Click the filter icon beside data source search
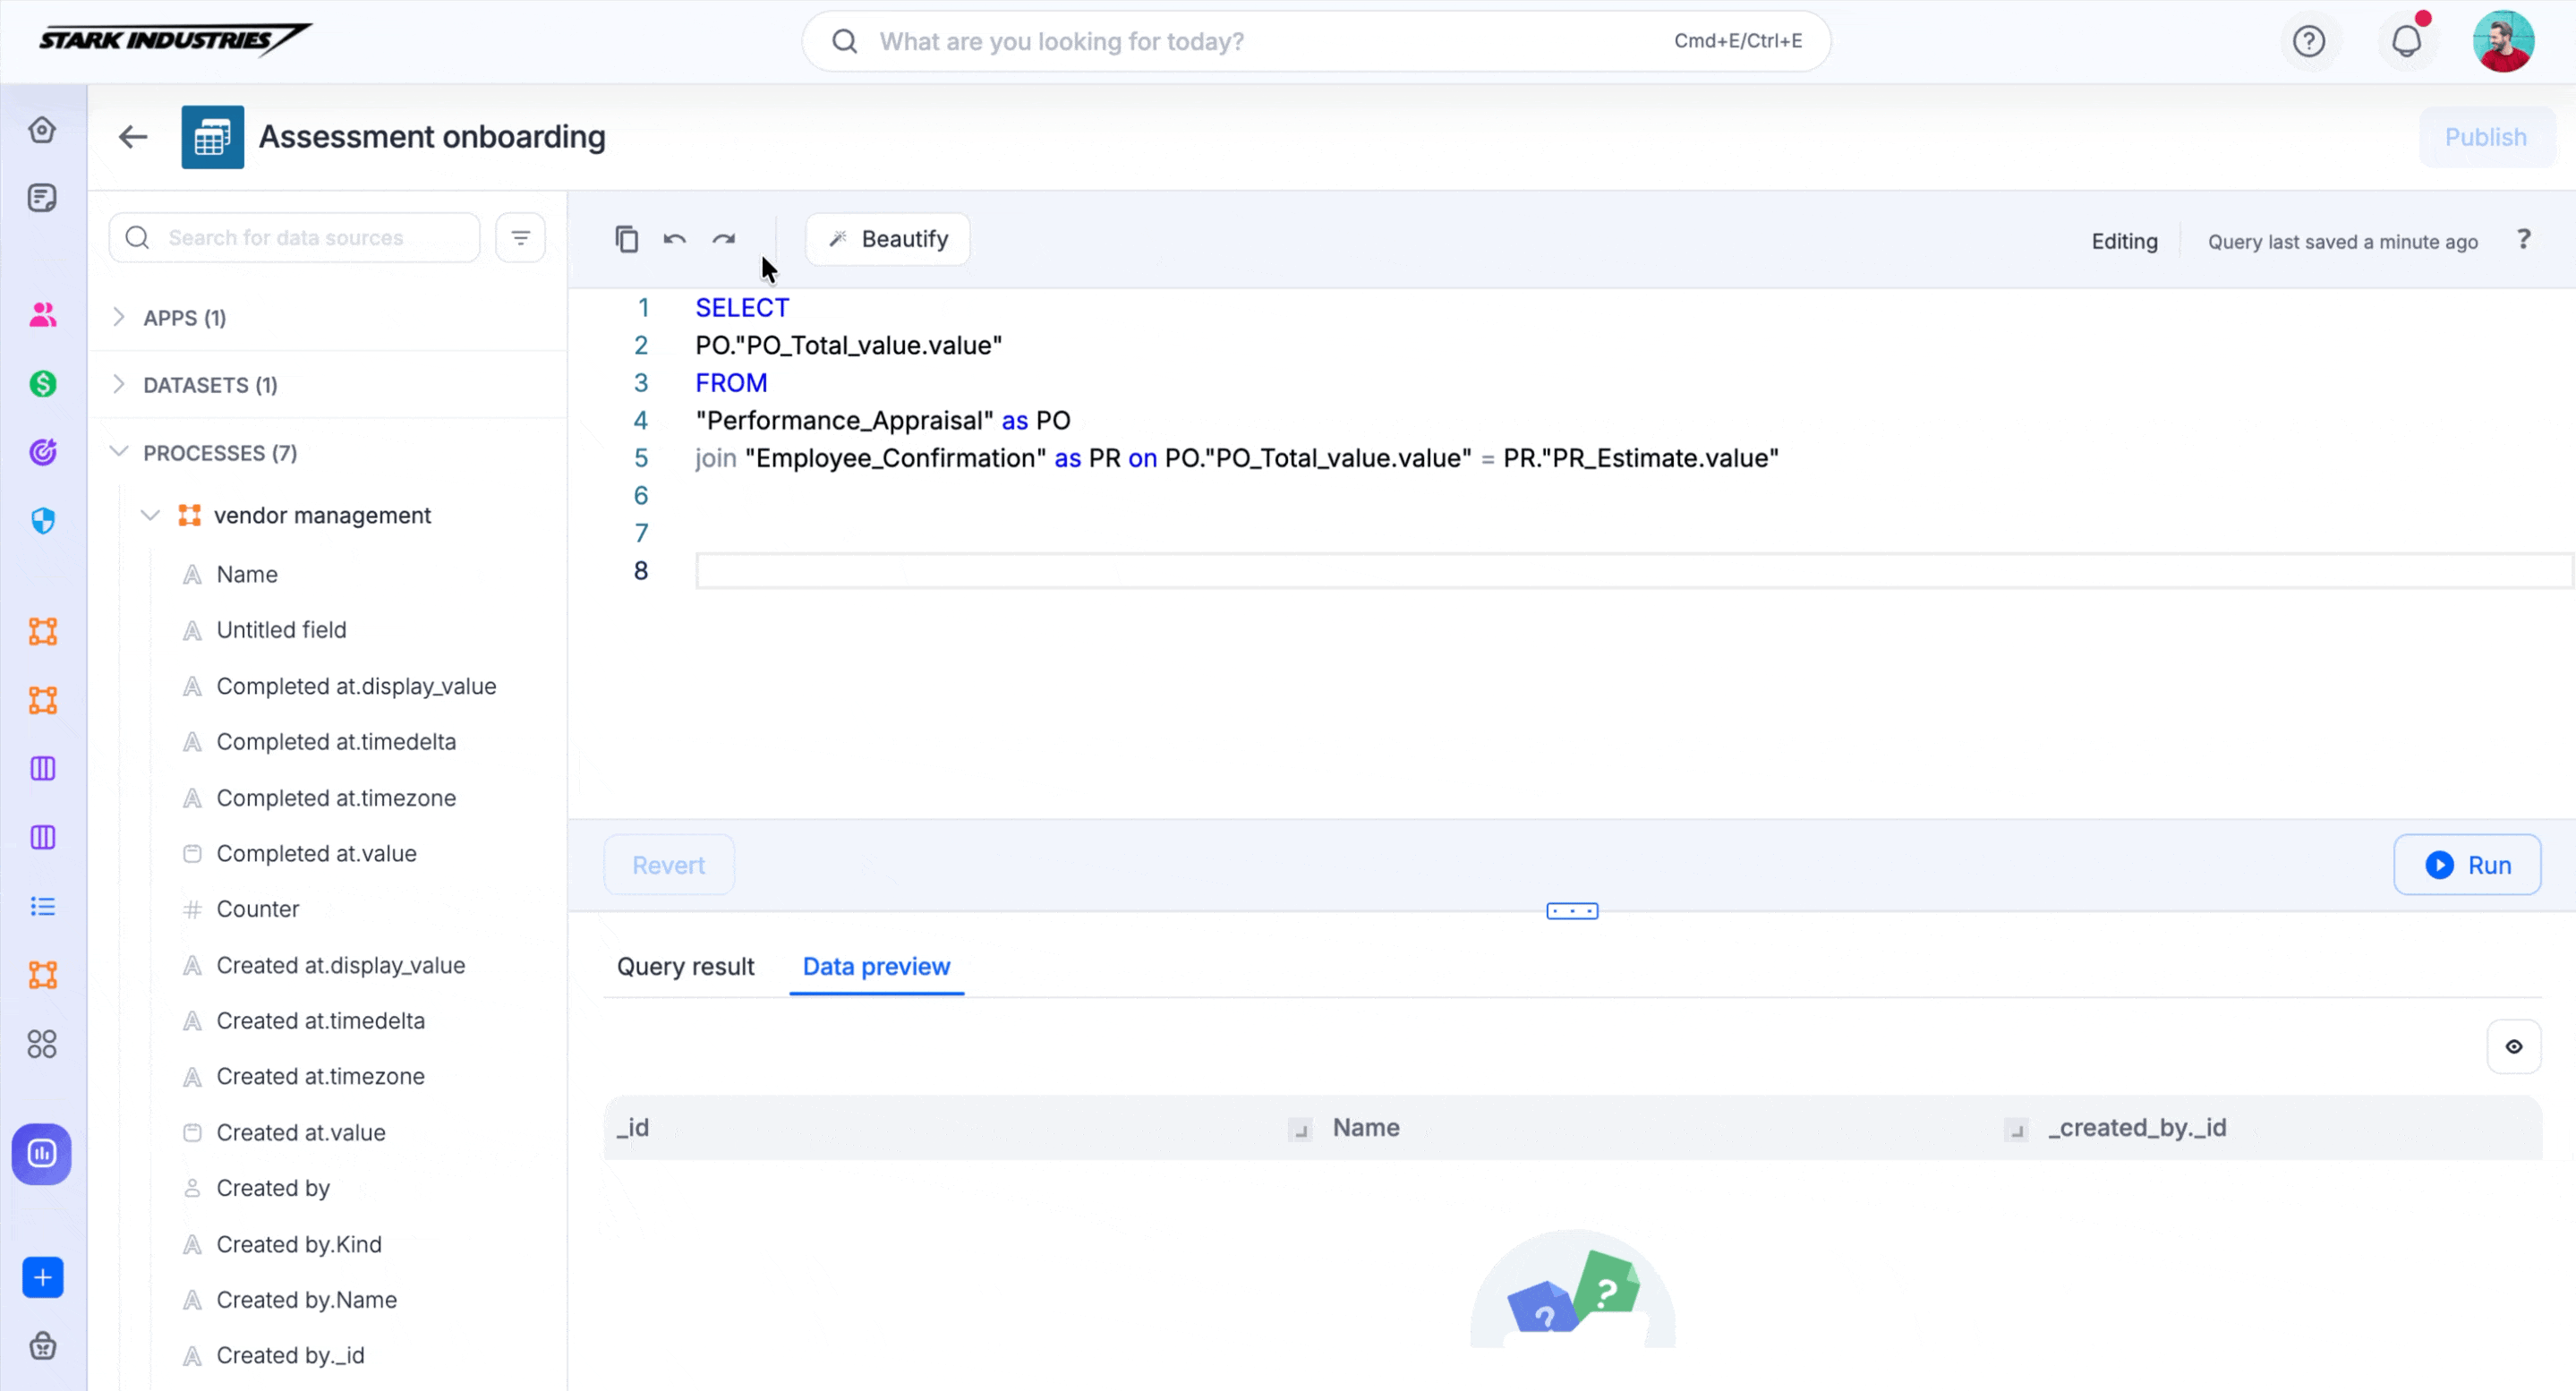Image resolution: width=2576 pixels, height=1391 pixels. (520, 238)
